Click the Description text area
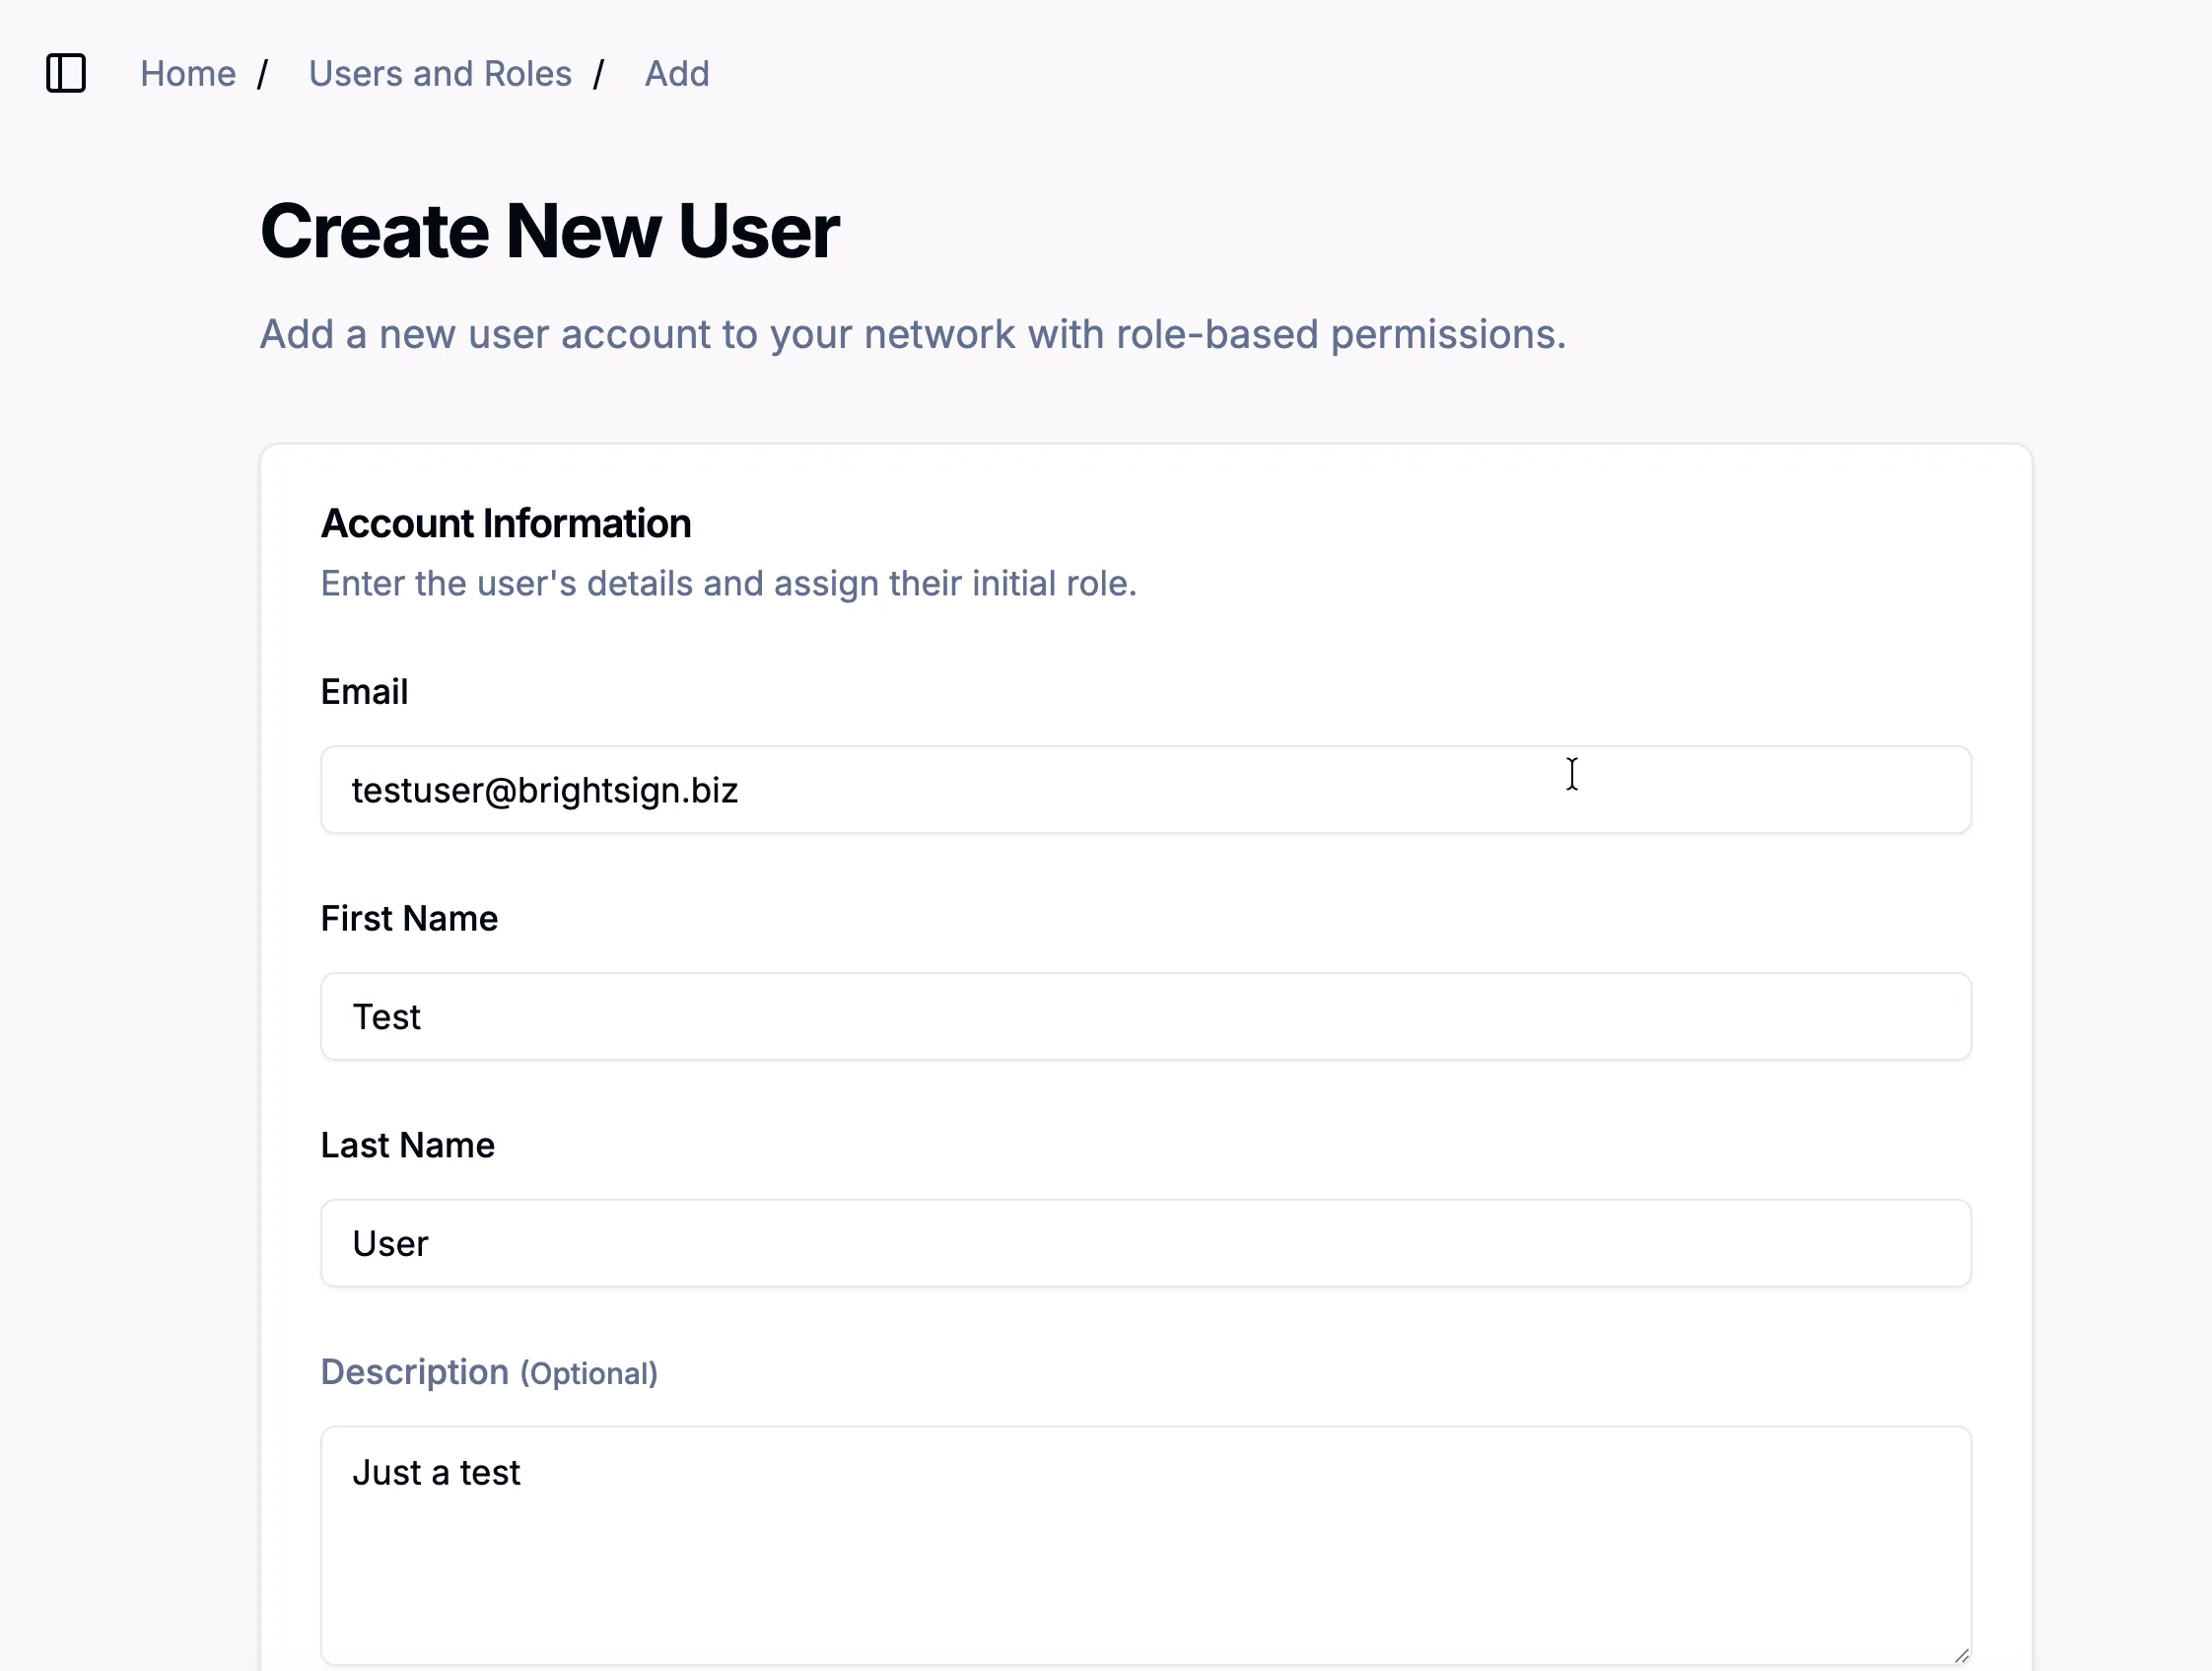Image resolution: width=2212 pixels, height=1671 pixels. (x=1146, y=1546)
